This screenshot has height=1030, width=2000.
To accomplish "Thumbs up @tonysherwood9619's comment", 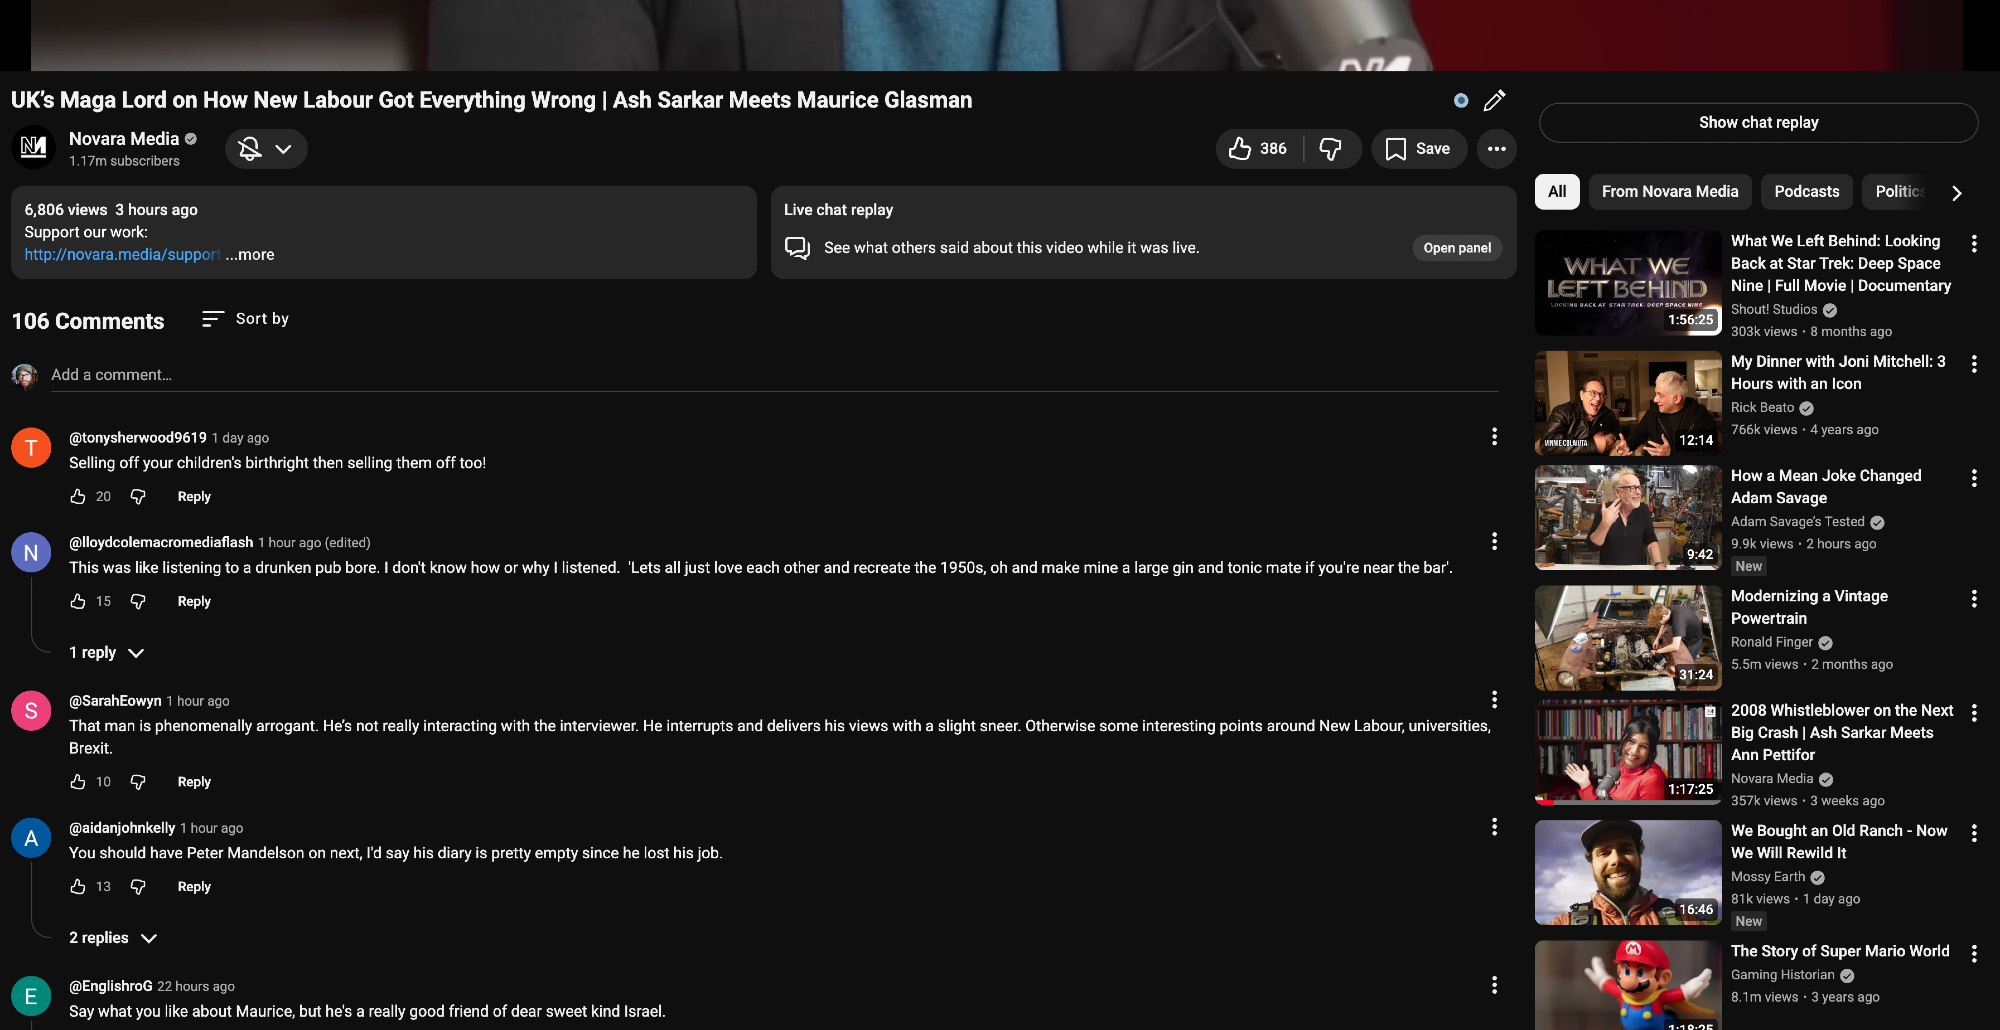I will 78,497.
